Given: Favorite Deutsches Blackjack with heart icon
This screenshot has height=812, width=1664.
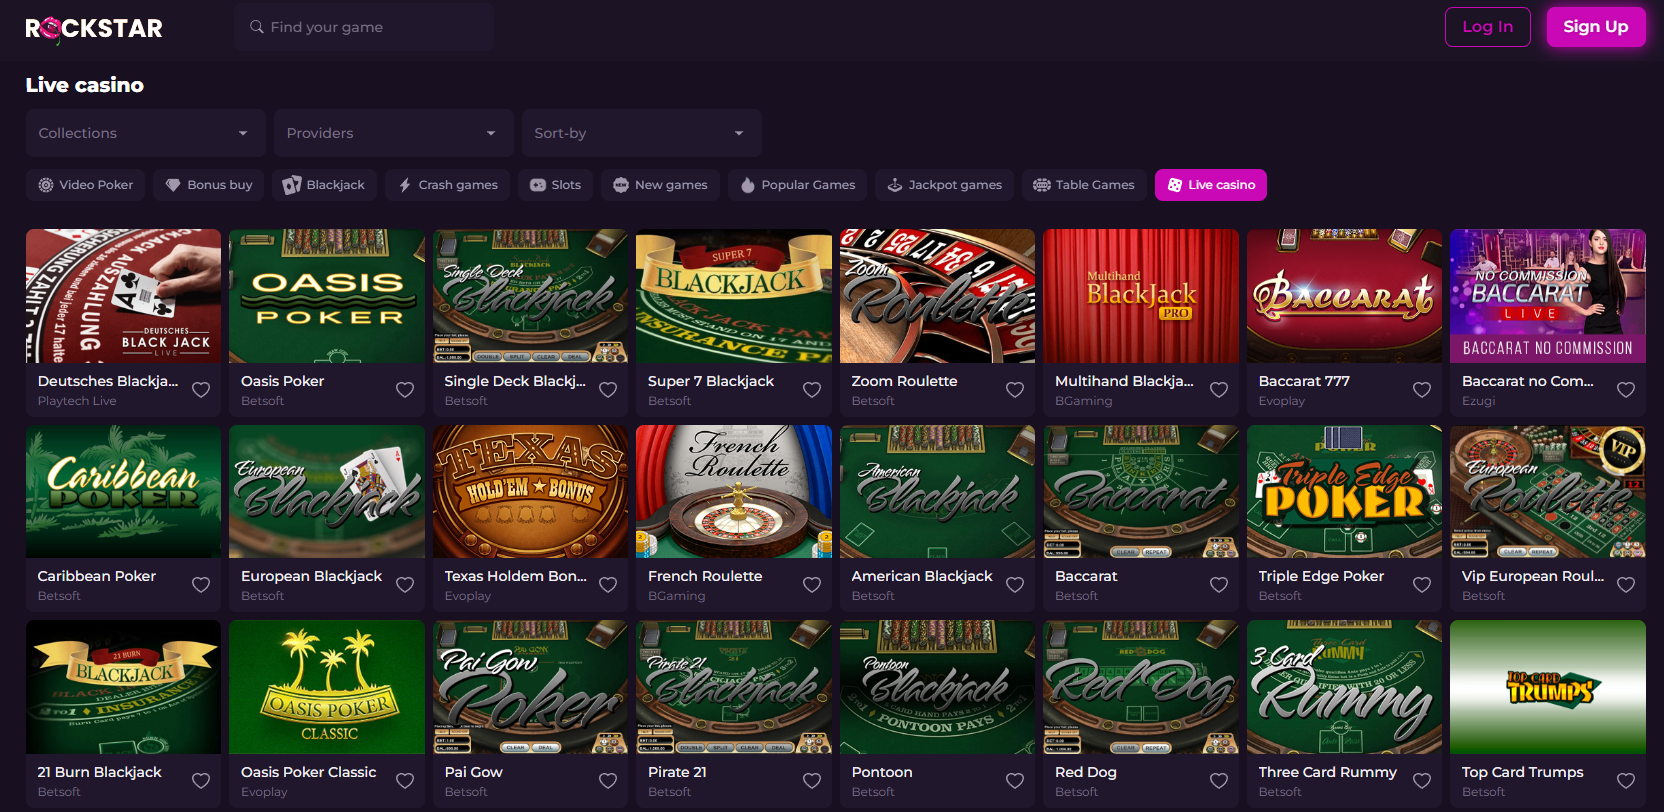Looking at the screenshot, I should pyautogui.click(x=201, y=390).
